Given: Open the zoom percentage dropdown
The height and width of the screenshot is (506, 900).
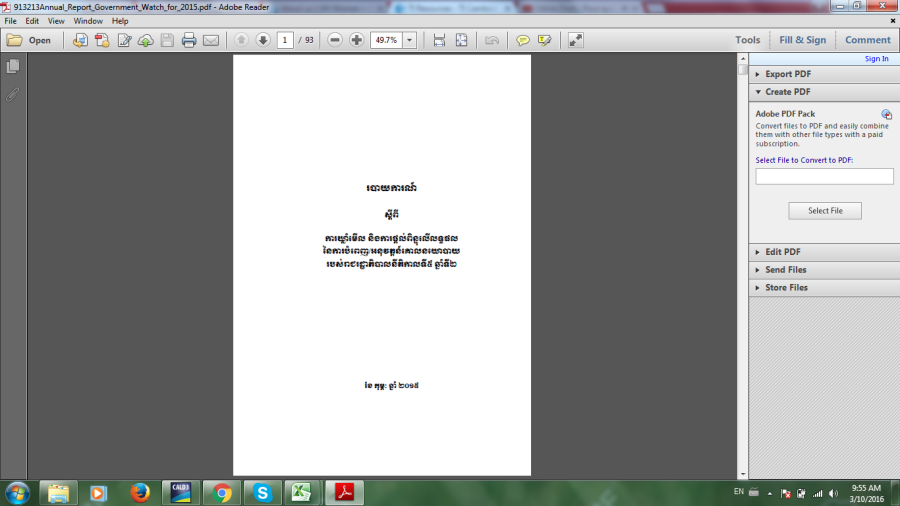Looking at the screenshot, I should click(x=411, y=40).
